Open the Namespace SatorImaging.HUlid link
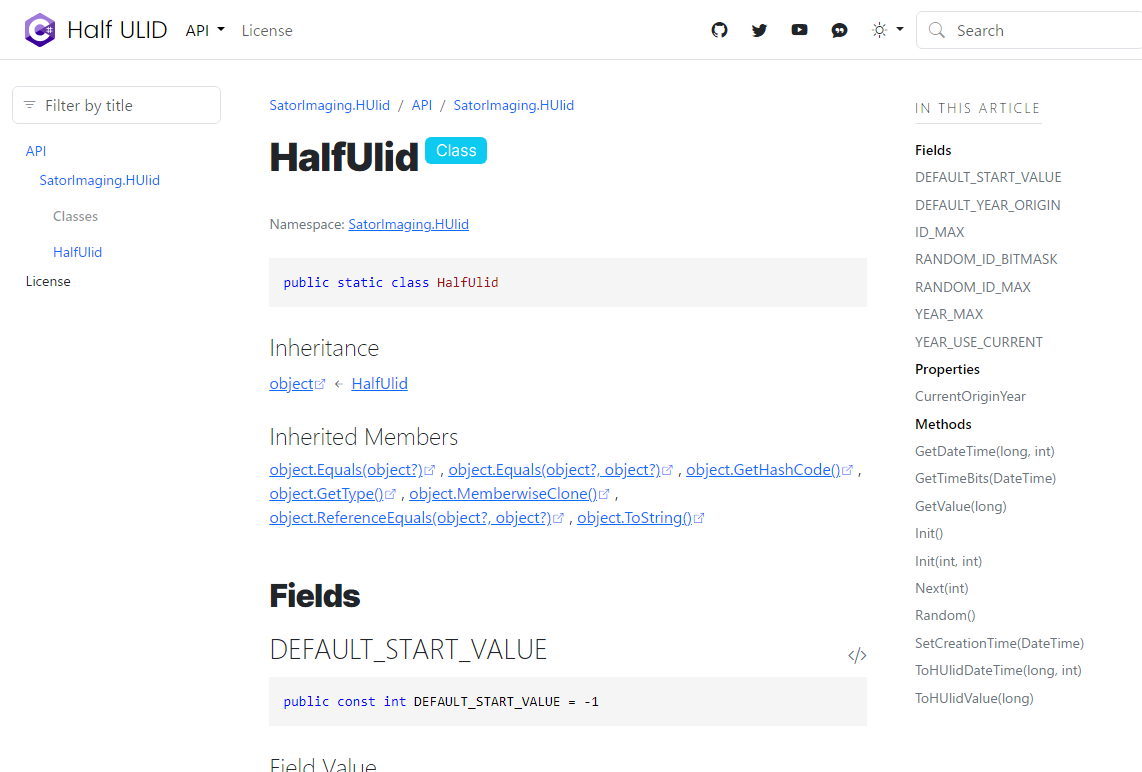 409,224
